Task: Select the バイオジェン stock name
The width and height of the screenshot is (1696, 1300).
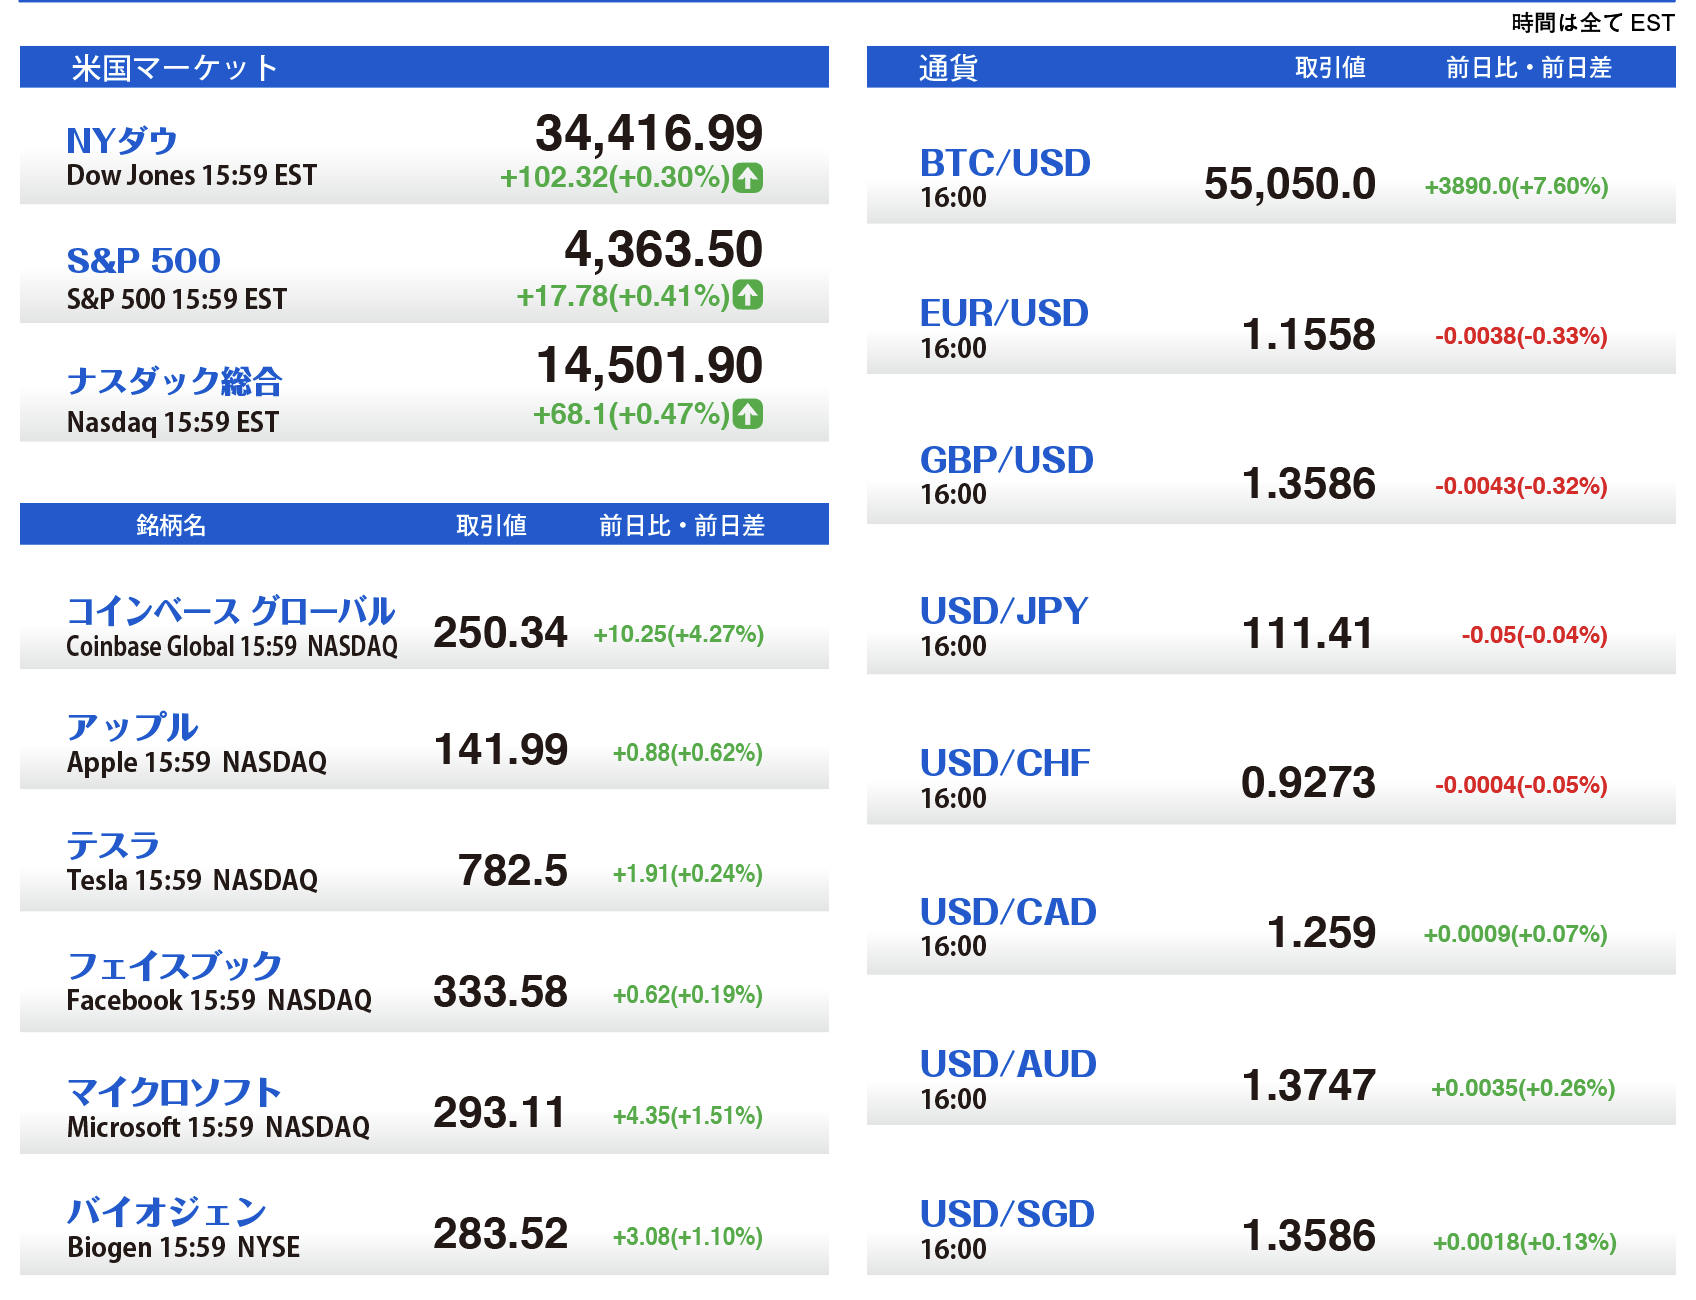Action: (166, 1212)
